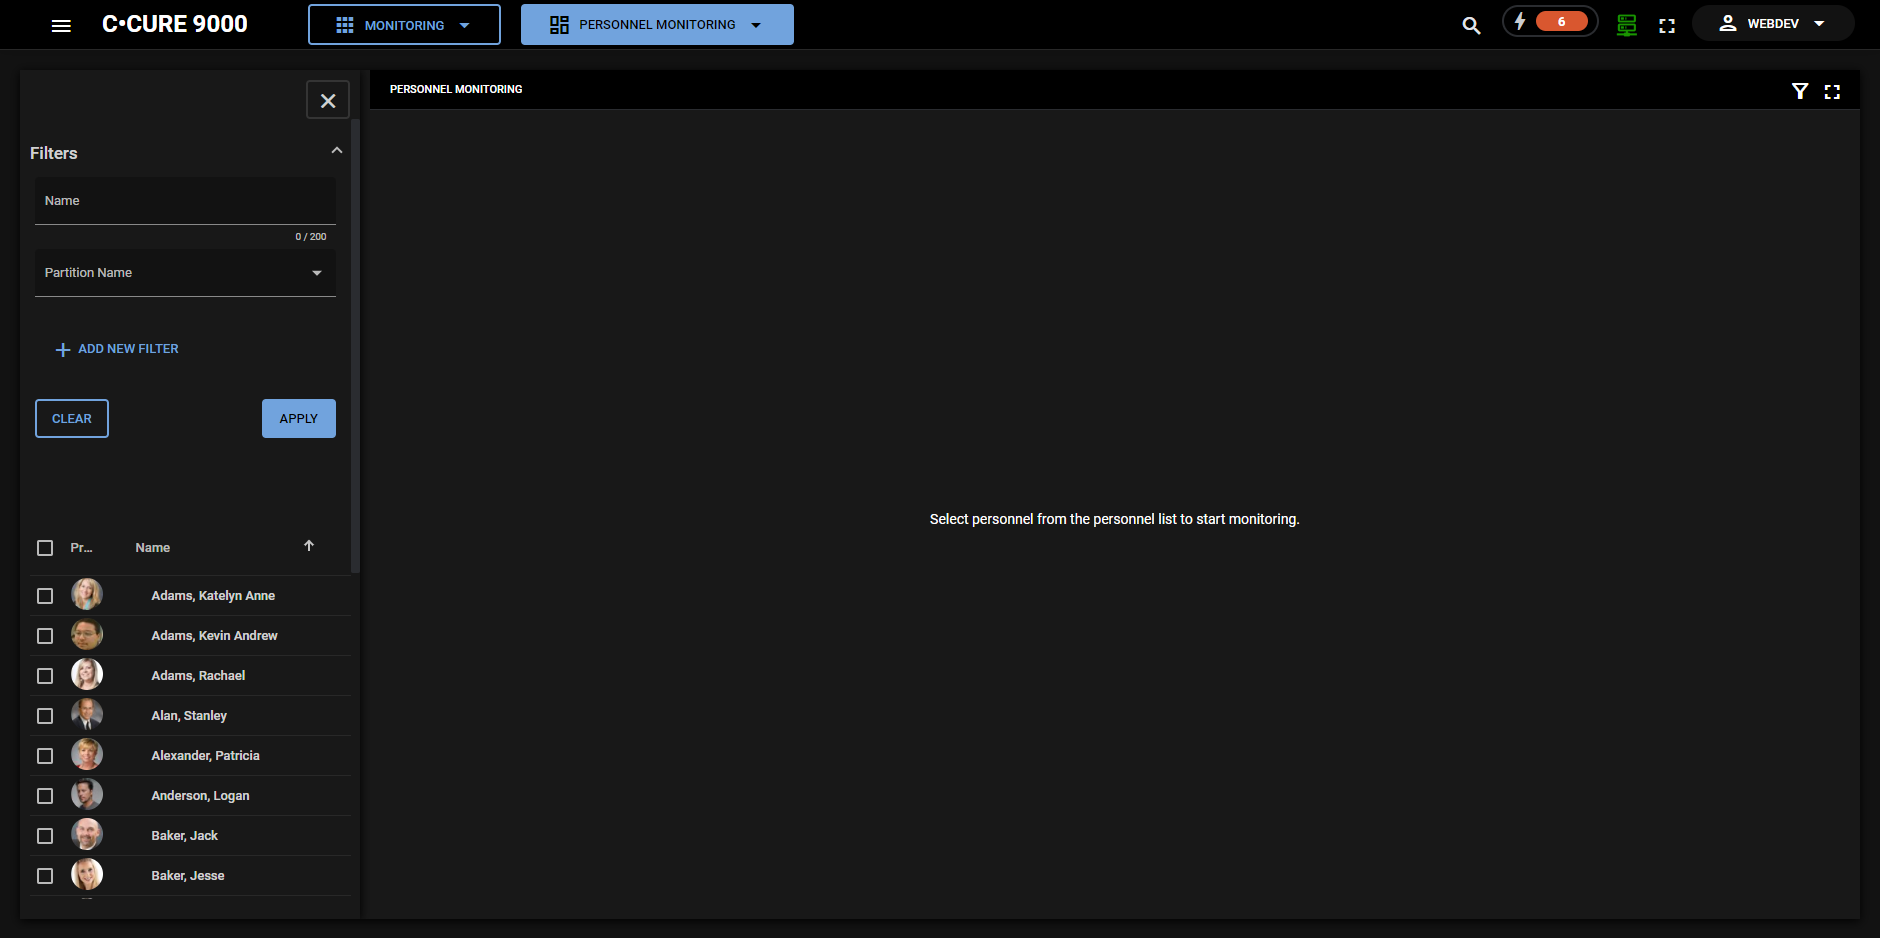Screen dimensions: 1880x938
Task: Check the checkbox next to Adams, Katelyn Anne
Action: point(45,595)
